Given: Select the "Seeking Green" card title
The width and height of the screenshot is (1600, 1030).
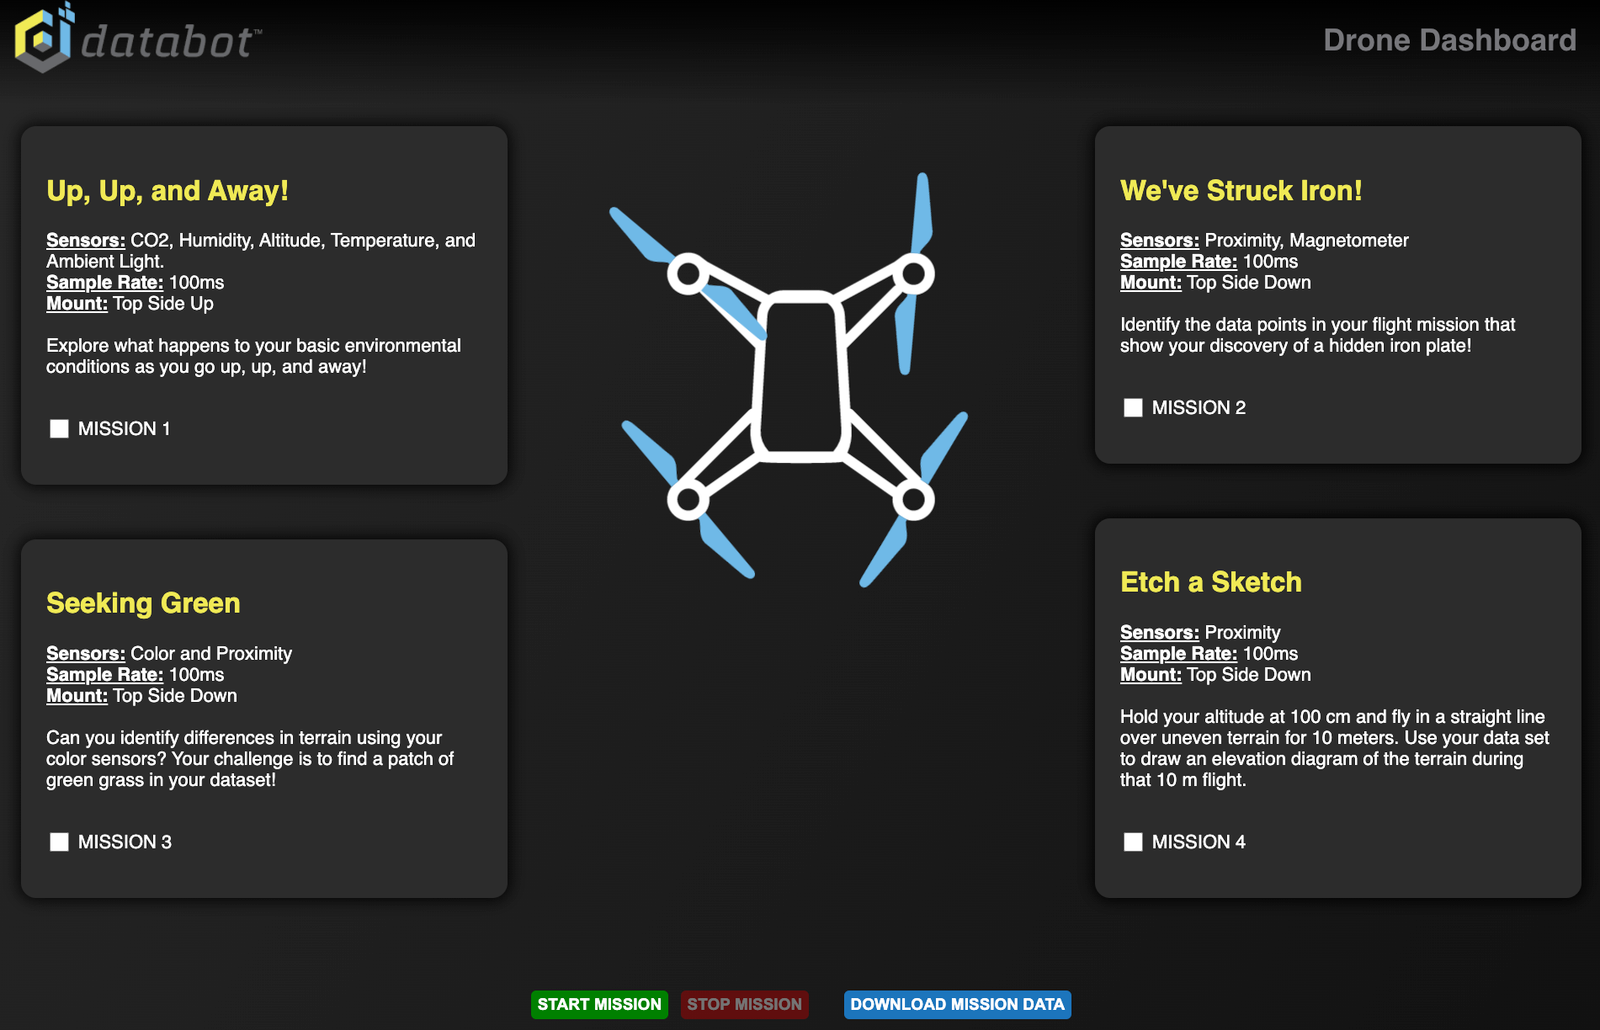Looking at the screenshot, I should tap(143, 603).
